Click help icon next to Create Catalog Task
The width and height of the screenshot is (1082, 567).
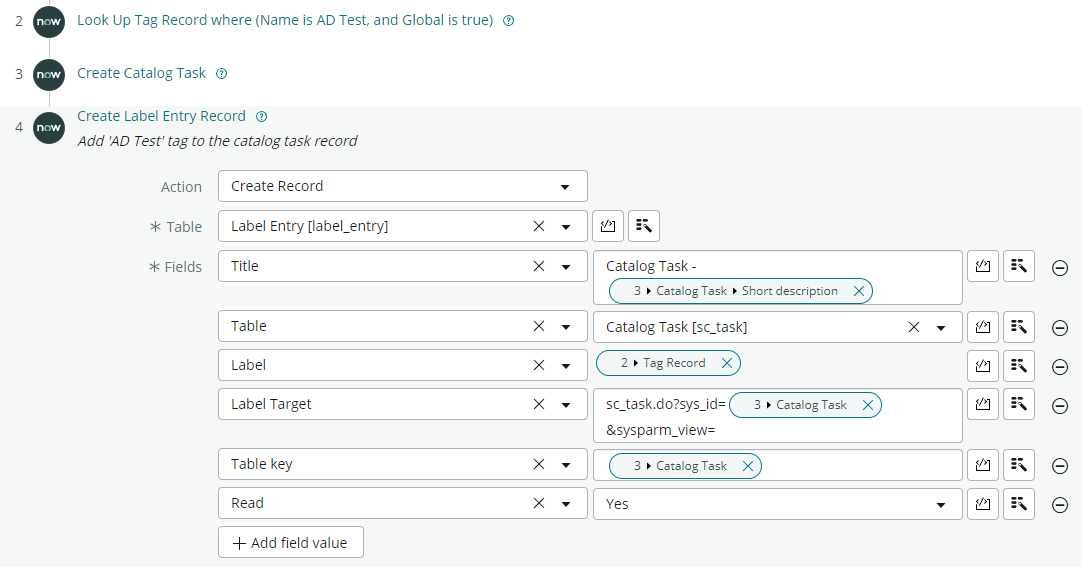[222, 74]
